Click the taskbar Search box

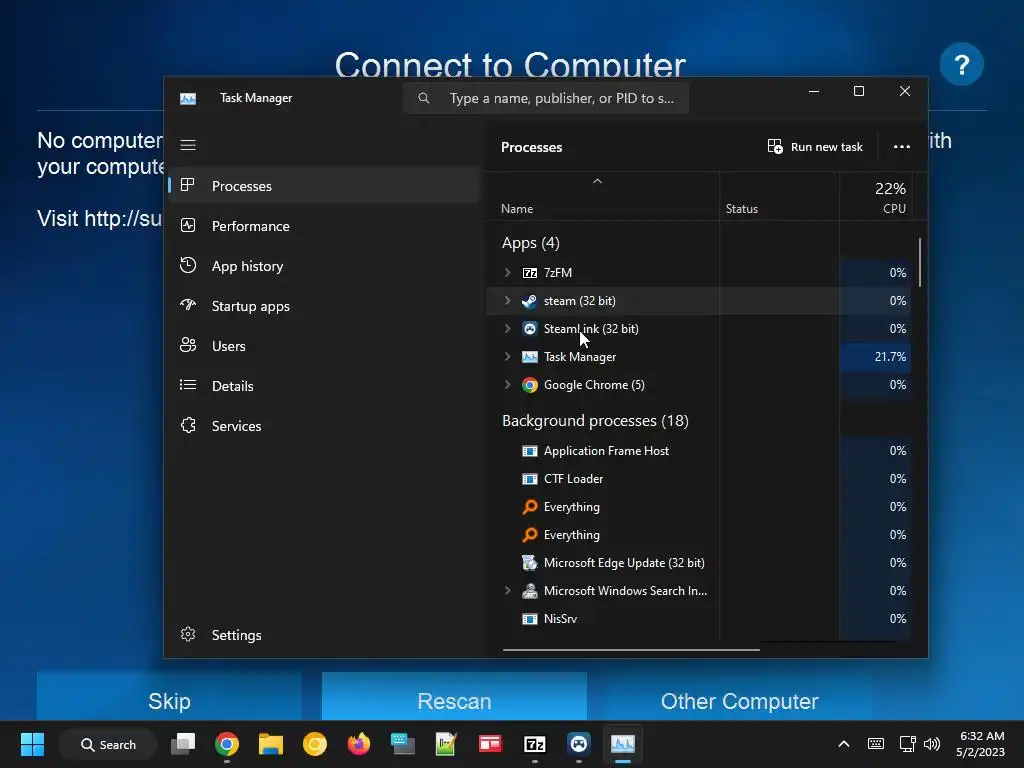(x=108, y=744)
